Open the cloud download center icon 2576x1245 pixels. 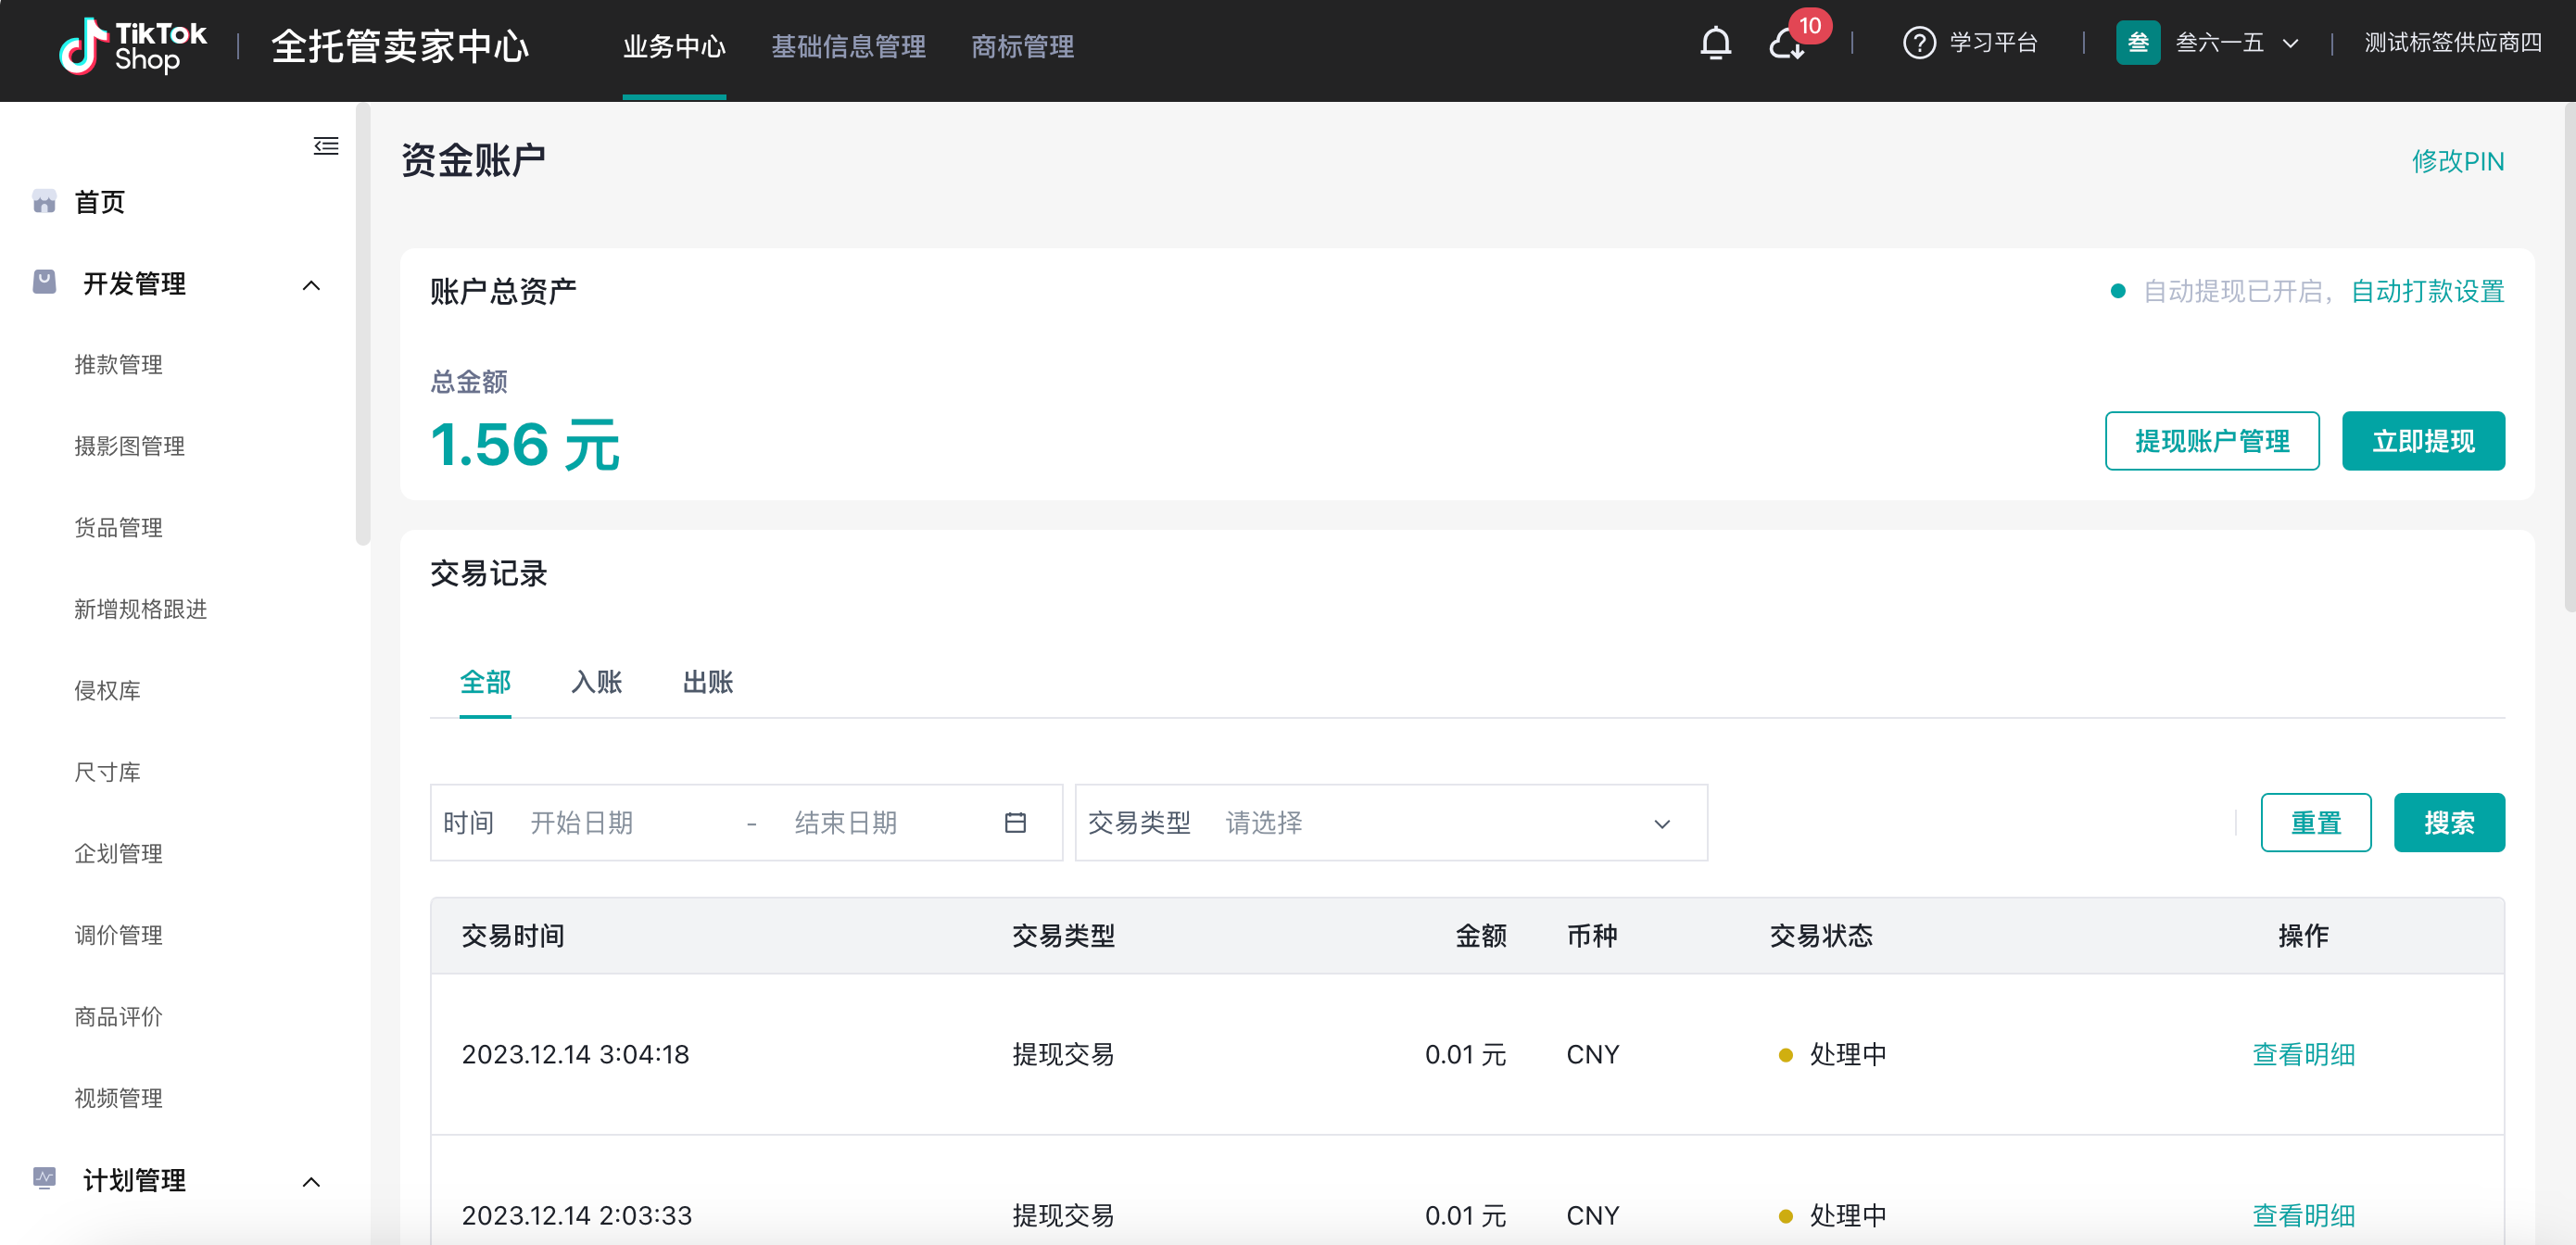click(x=1786, y=44)
